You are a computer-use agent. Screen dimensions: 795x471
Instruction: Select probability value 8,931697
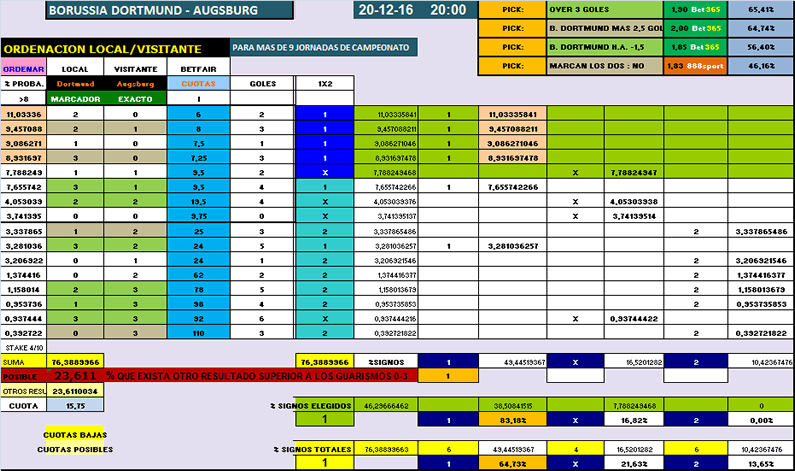click(23, 158)
